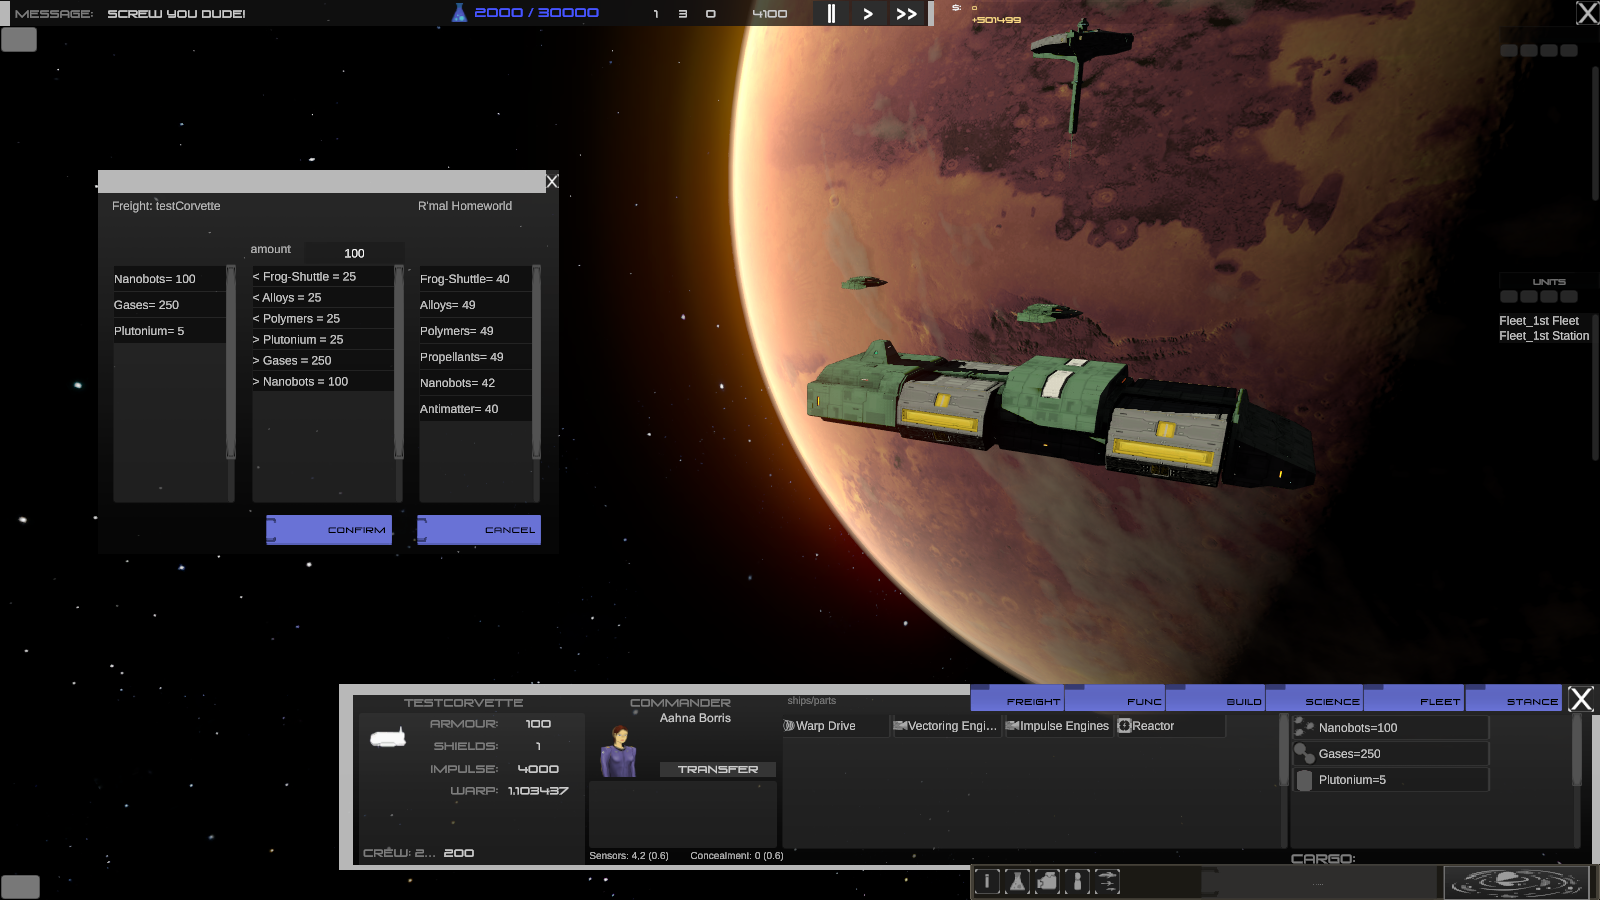Open the Build tab
The height and width of the screenshot is (900, 1600).
pos(1216,698)
